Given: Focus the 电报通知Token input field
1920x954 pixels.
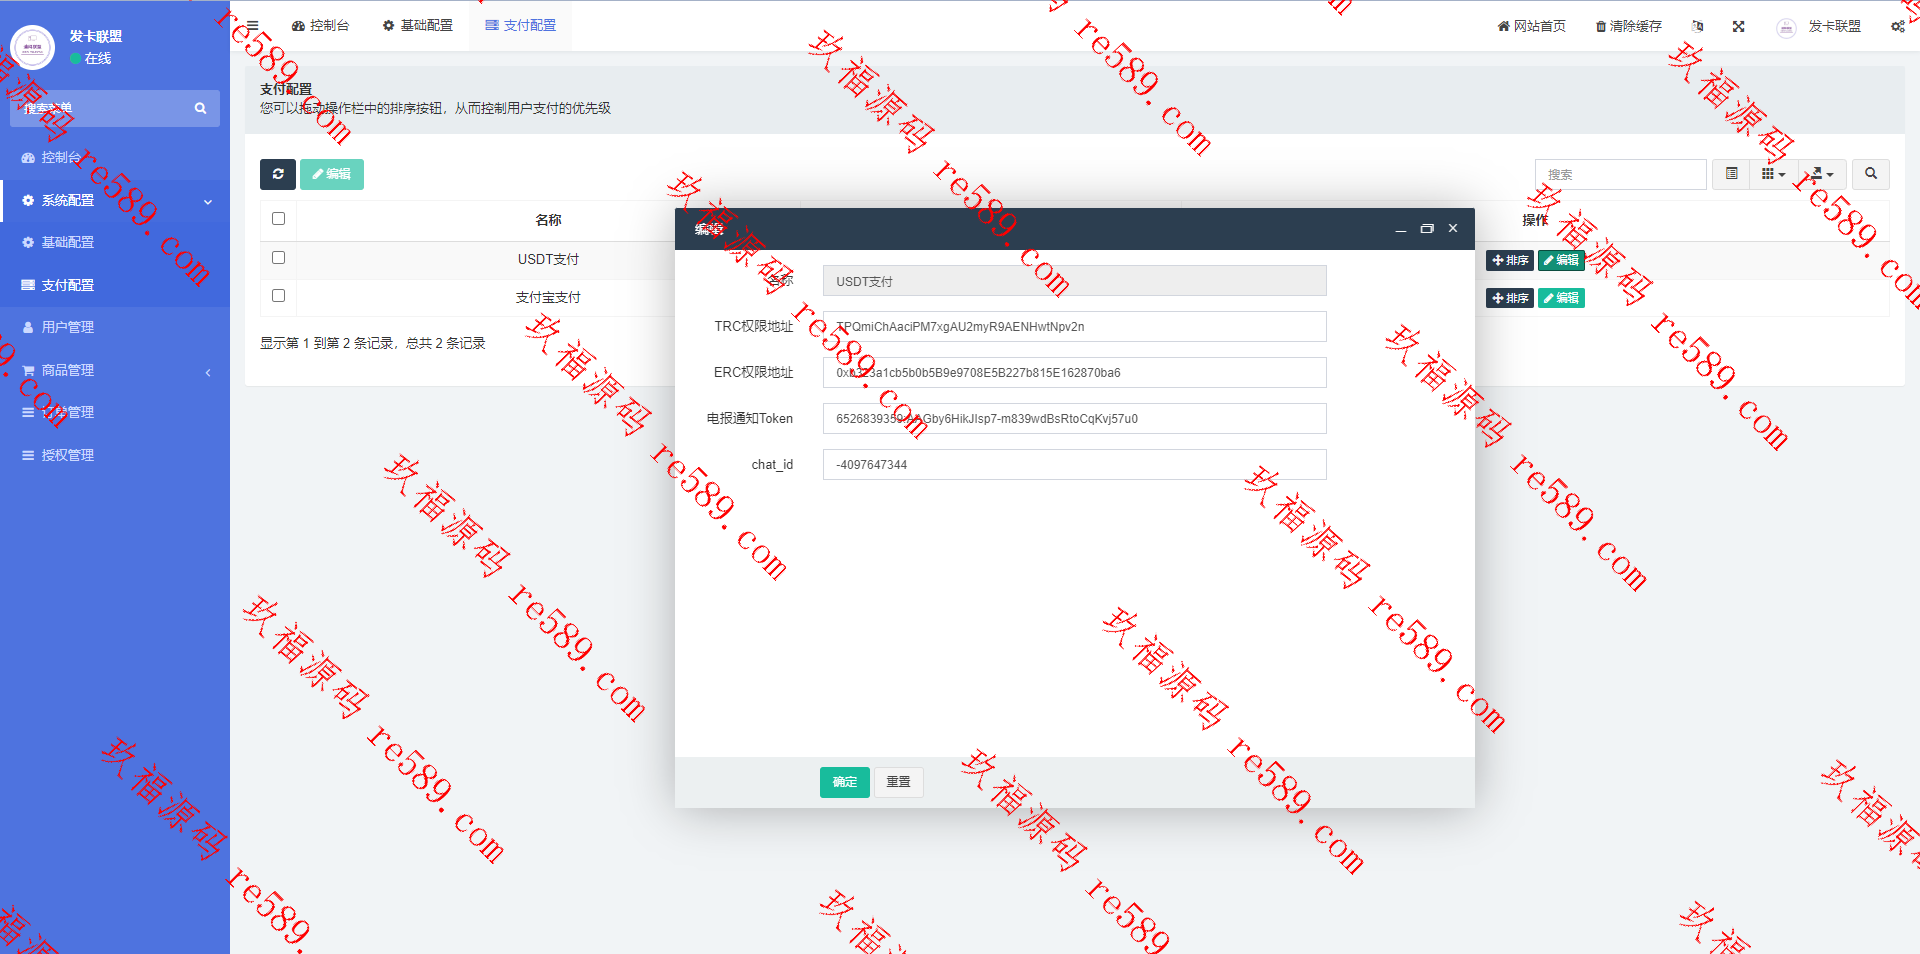Looking at the screenshot, I should point(1075,419).
